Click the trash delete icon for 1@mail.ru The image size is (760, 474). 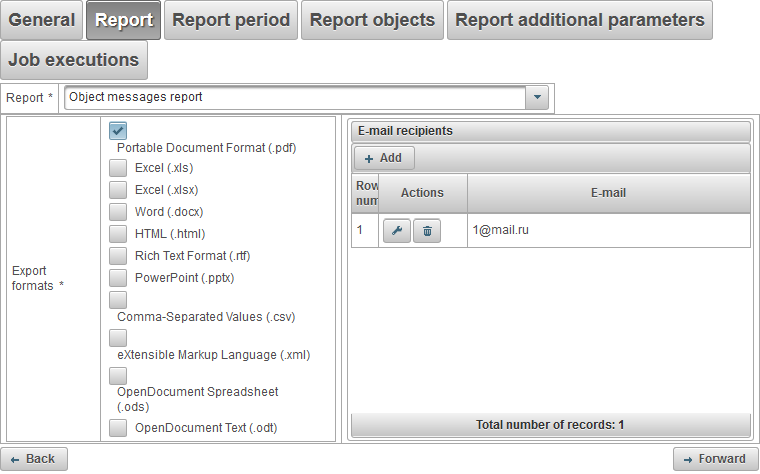point(427,231)
